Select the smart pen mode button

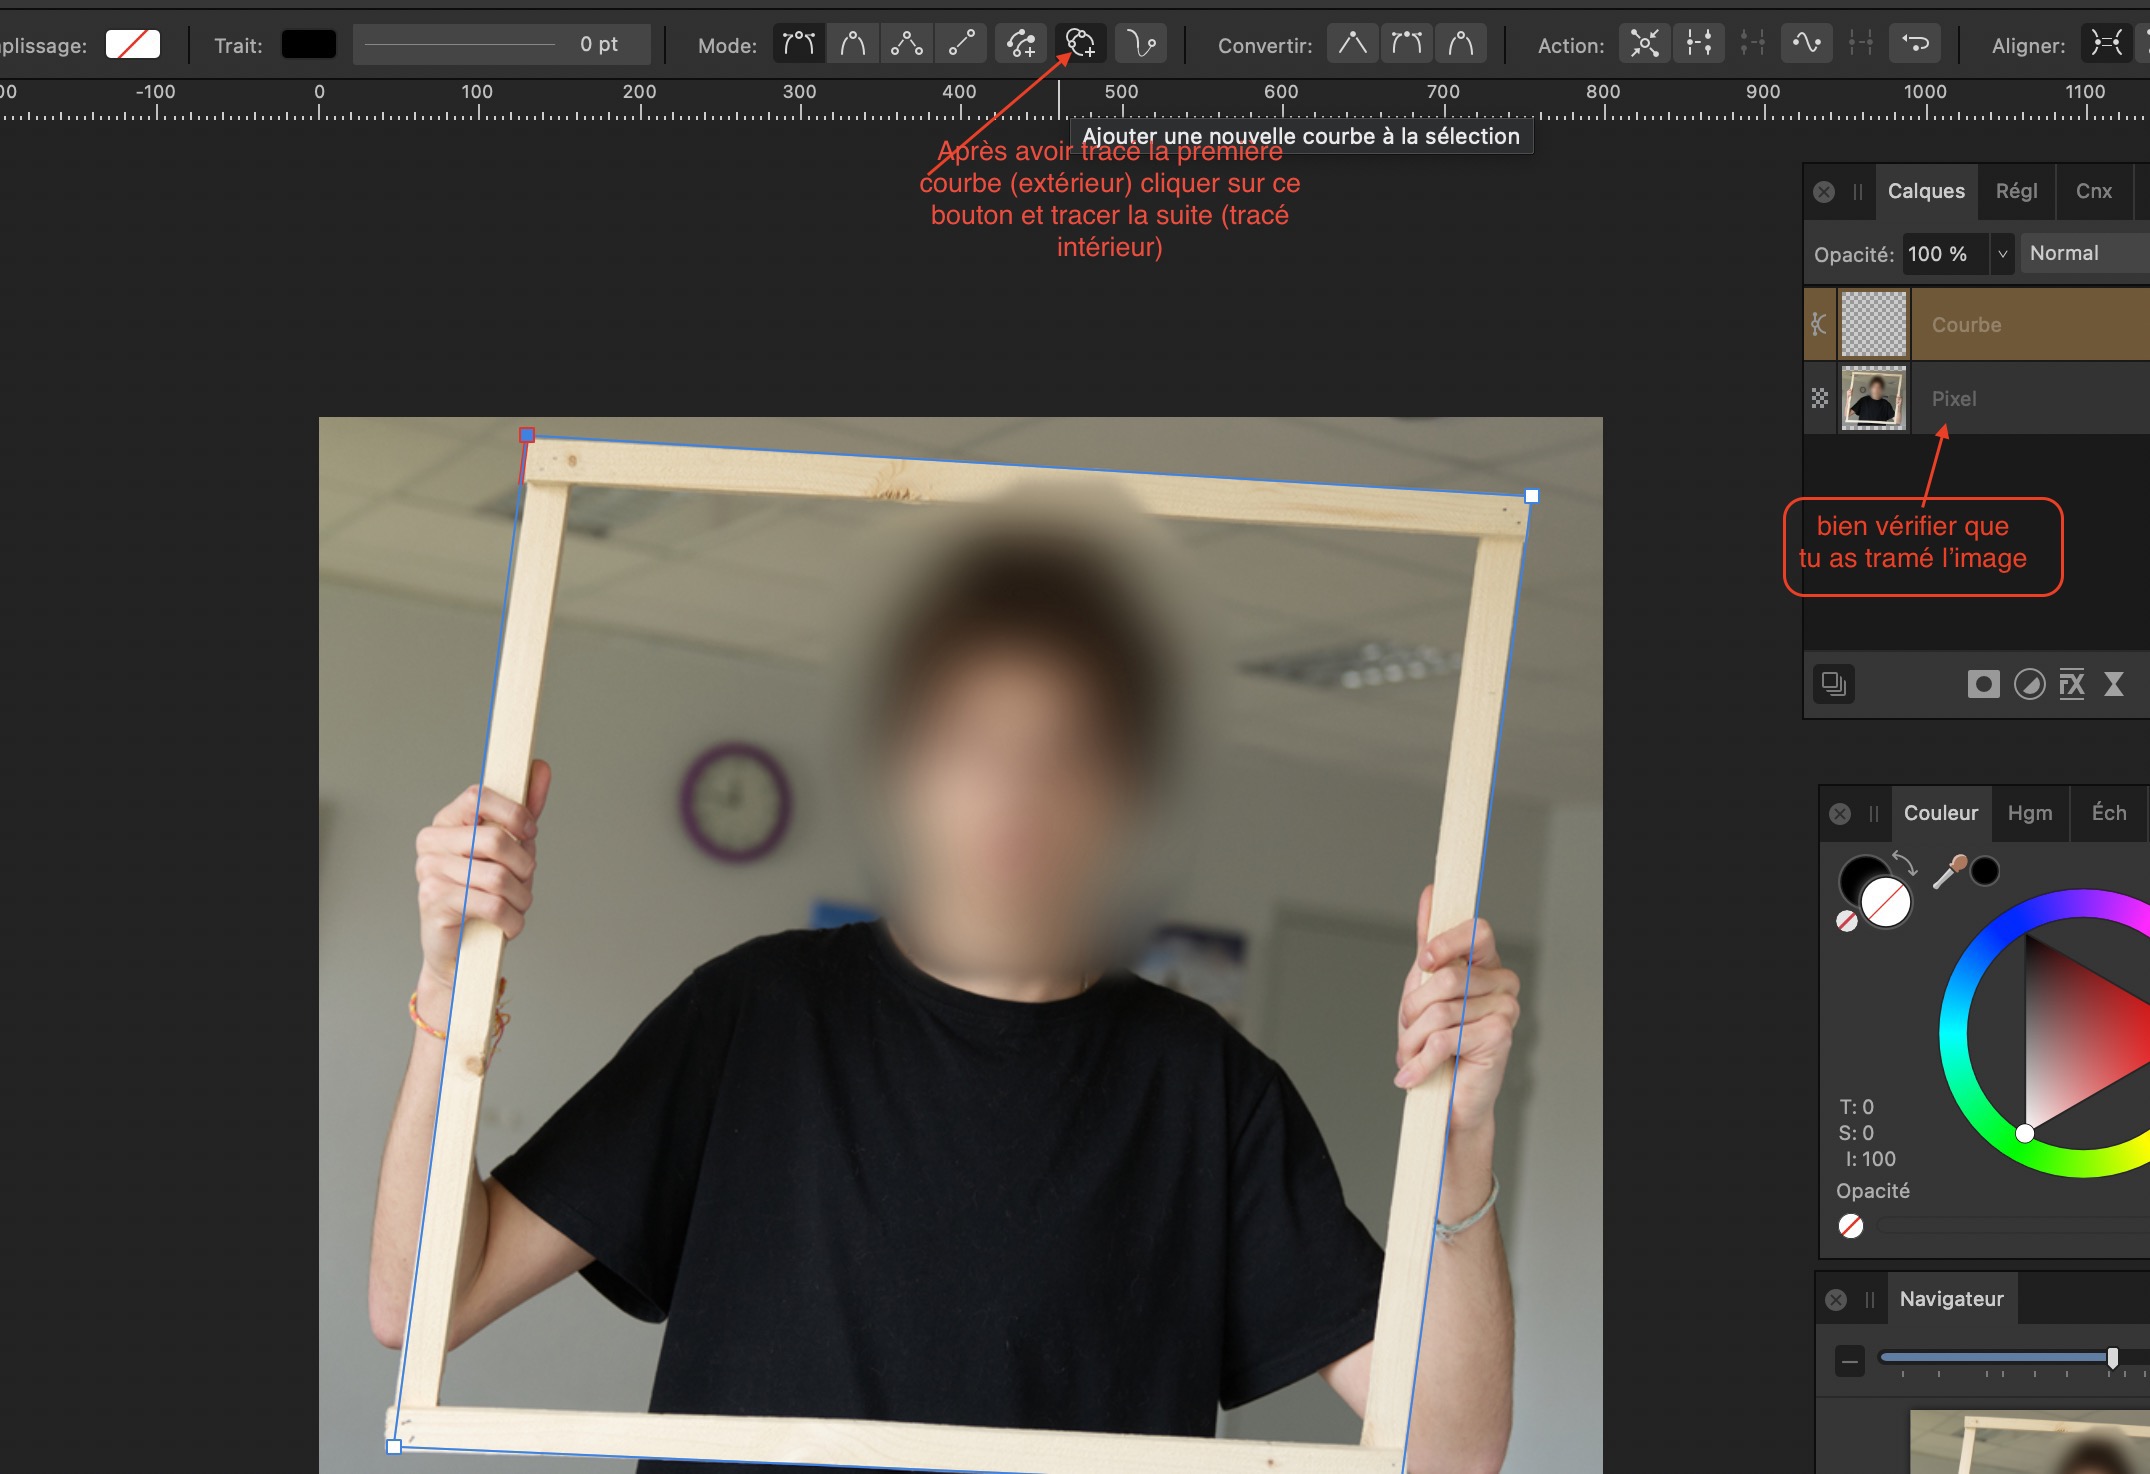pos(853,44)
